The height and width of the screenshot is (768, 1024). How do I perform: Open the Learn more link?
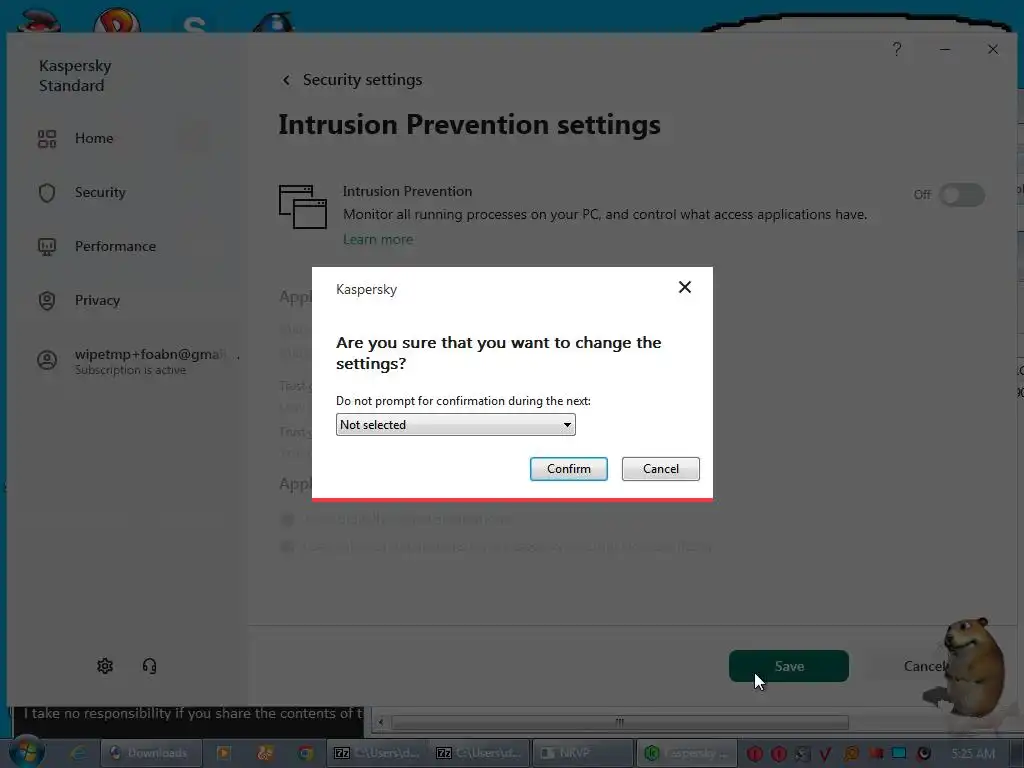click(378, 239)
